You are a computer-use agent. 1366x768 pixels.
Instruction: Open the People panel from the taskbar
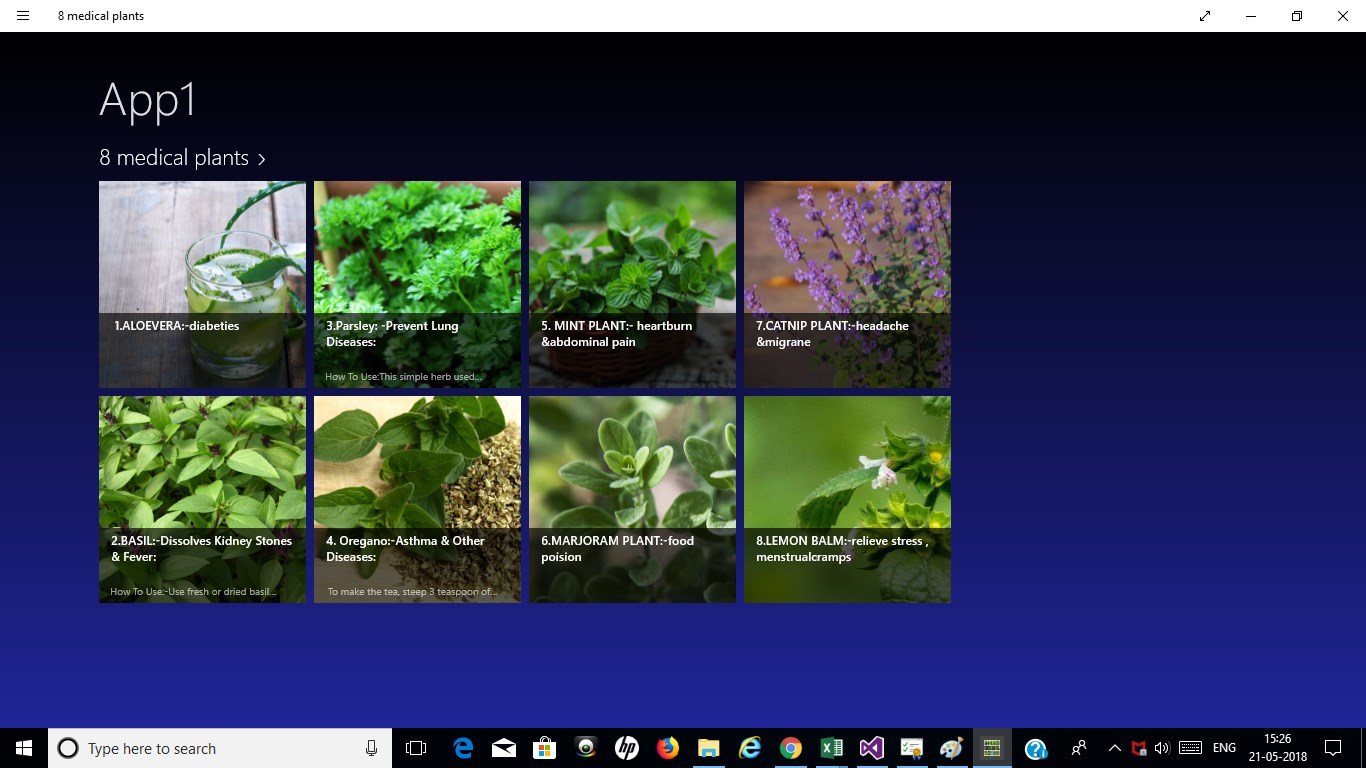coord(1079,747)
